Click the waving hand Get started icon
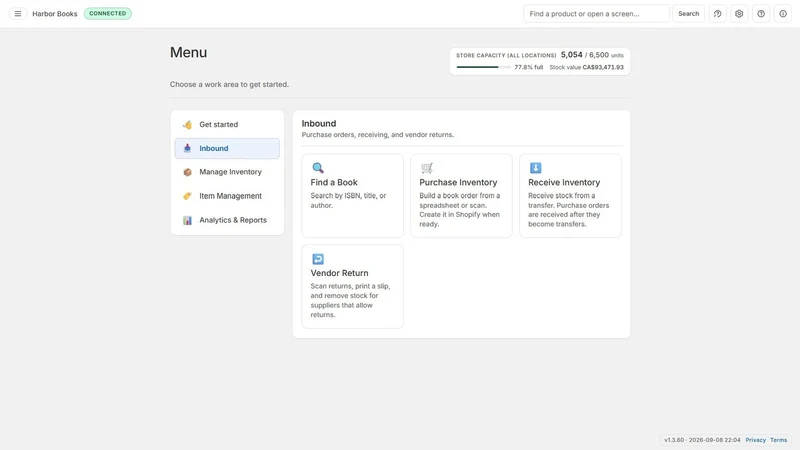 [x=187, y=124]
